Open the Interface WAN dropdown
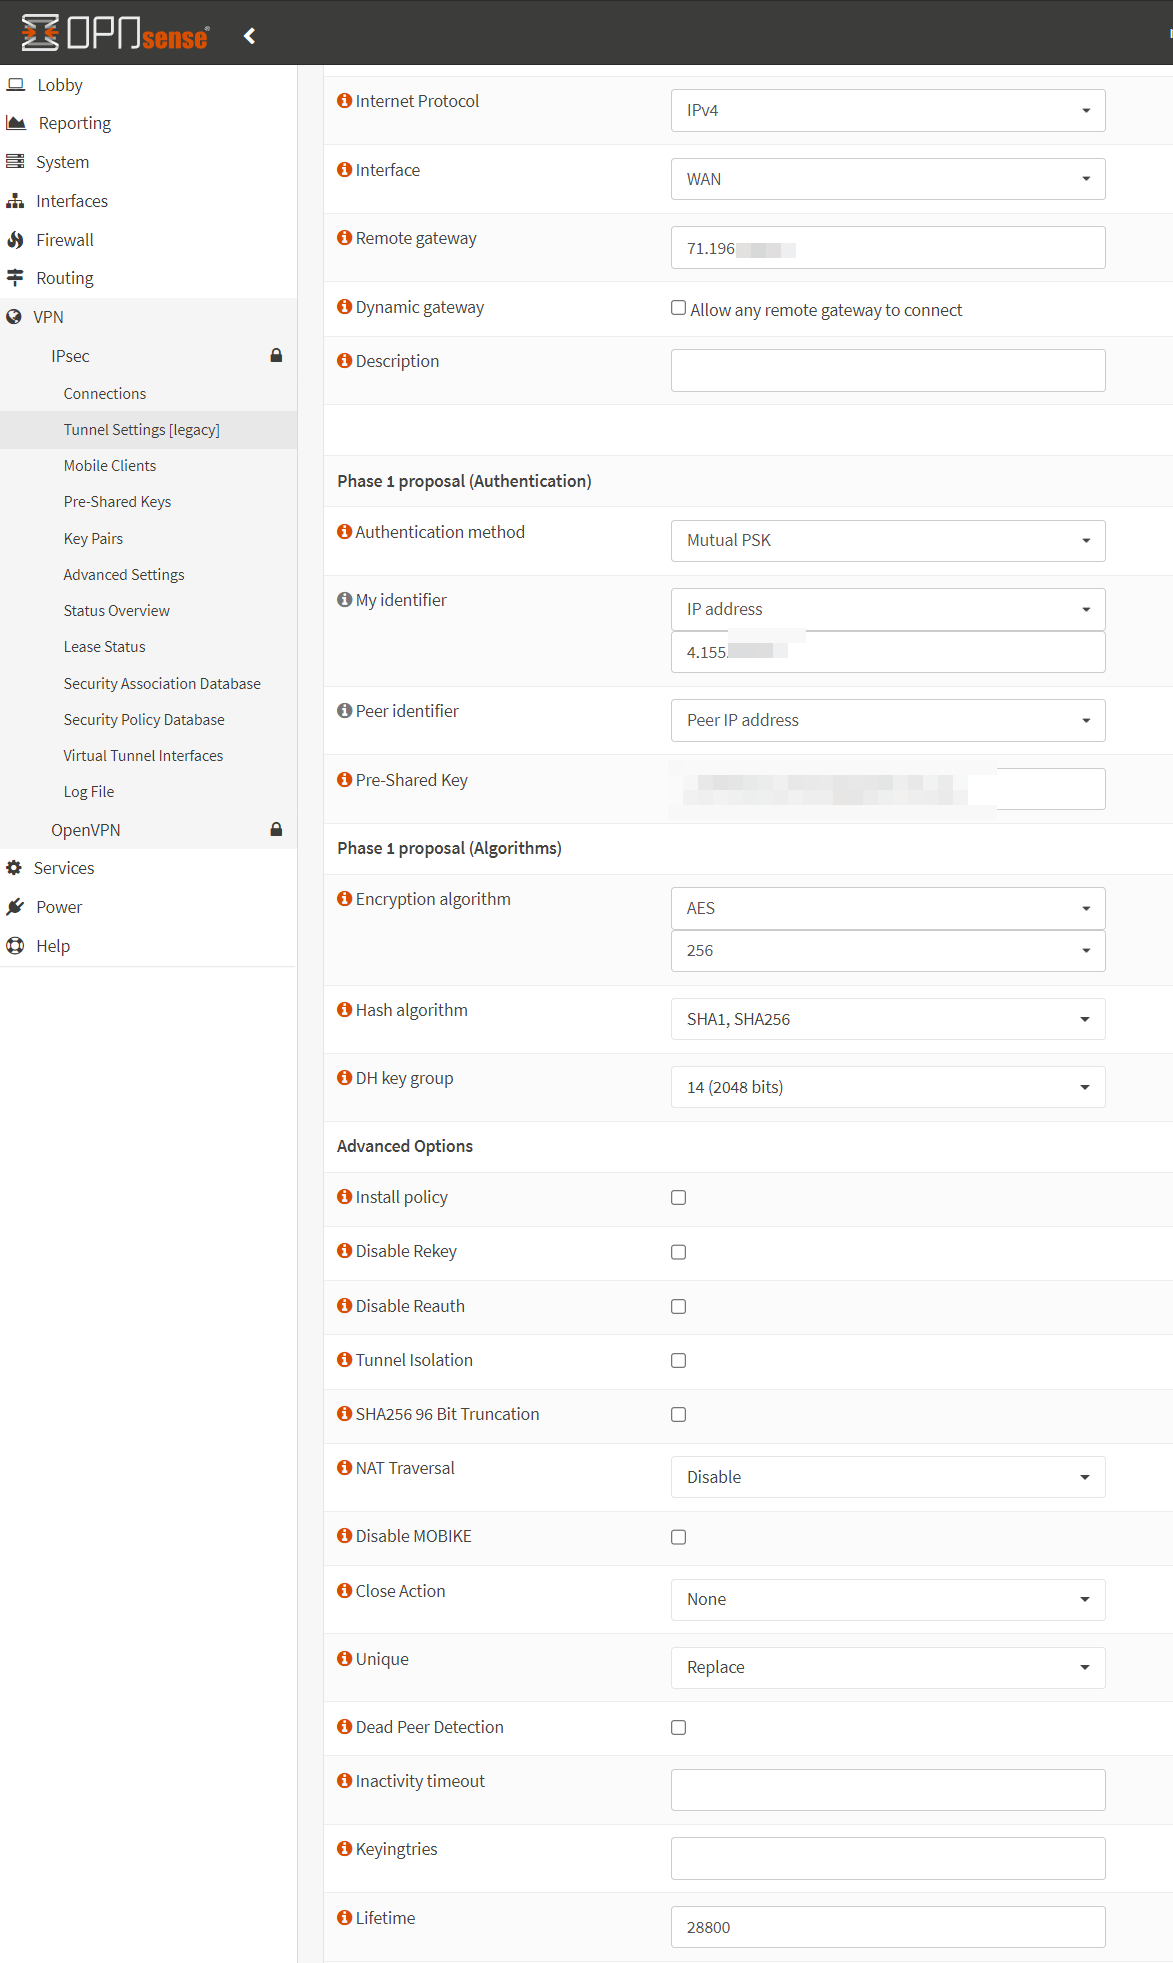This screenshot has height=1963, width=1173. point(888,179)
